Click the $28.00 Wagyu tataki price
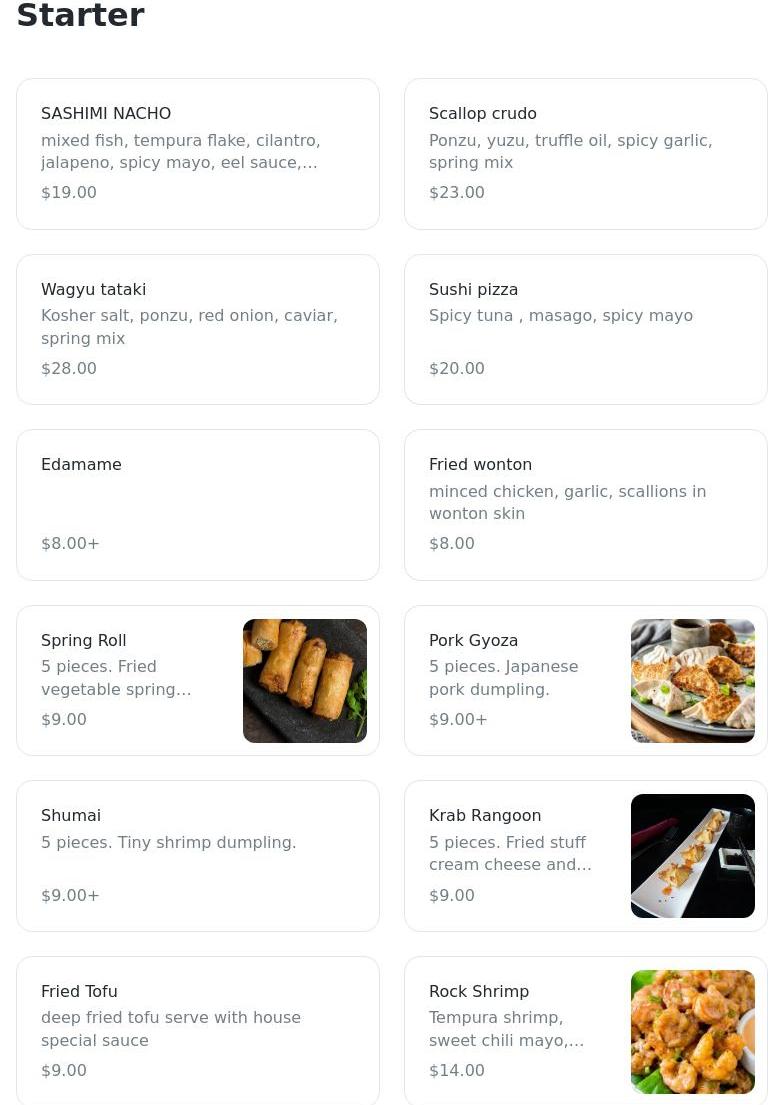784x1105 pixels. click(69, 368)
